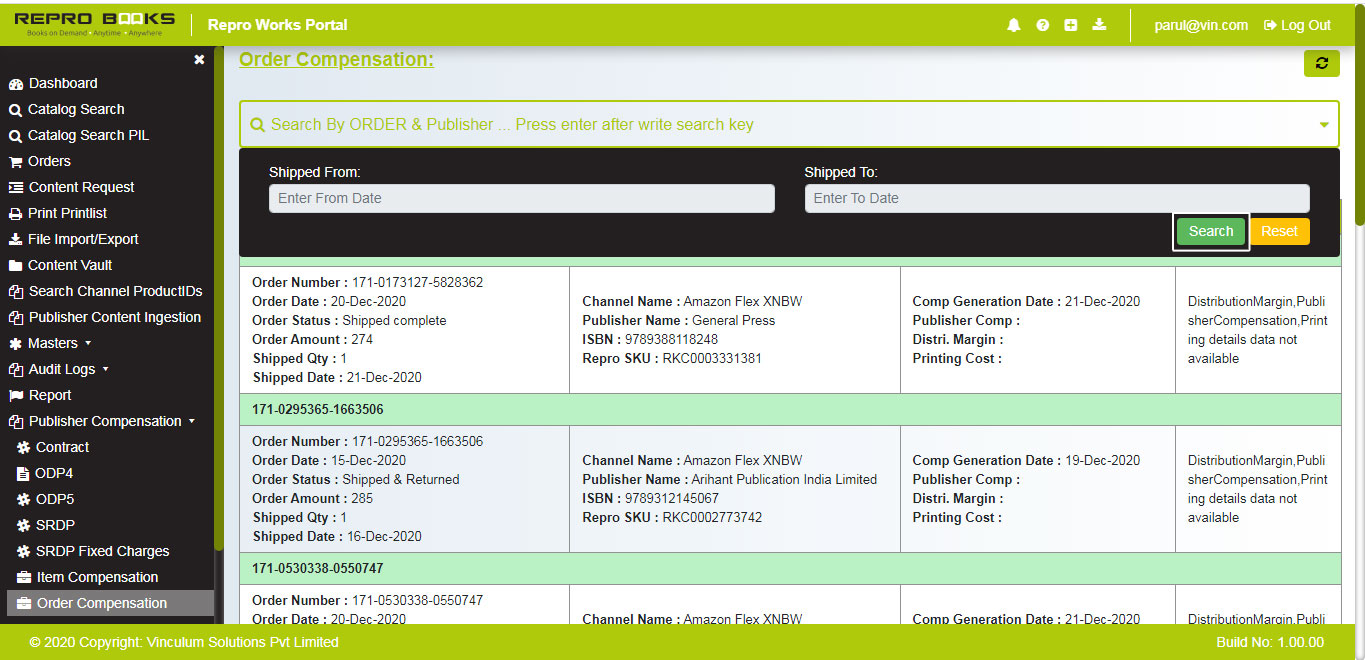1365x660 pixels.
Task: Collapse the Publisher Compensation menu
Action: [104, 421]
